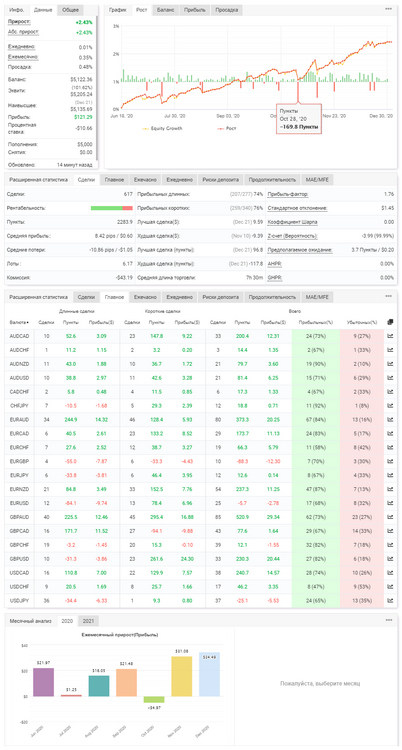Open AUDCAD row chart icon
Image resolution: width=402 pixels, height=750 pixels.
pyautogui.click(x=390, y=336)
